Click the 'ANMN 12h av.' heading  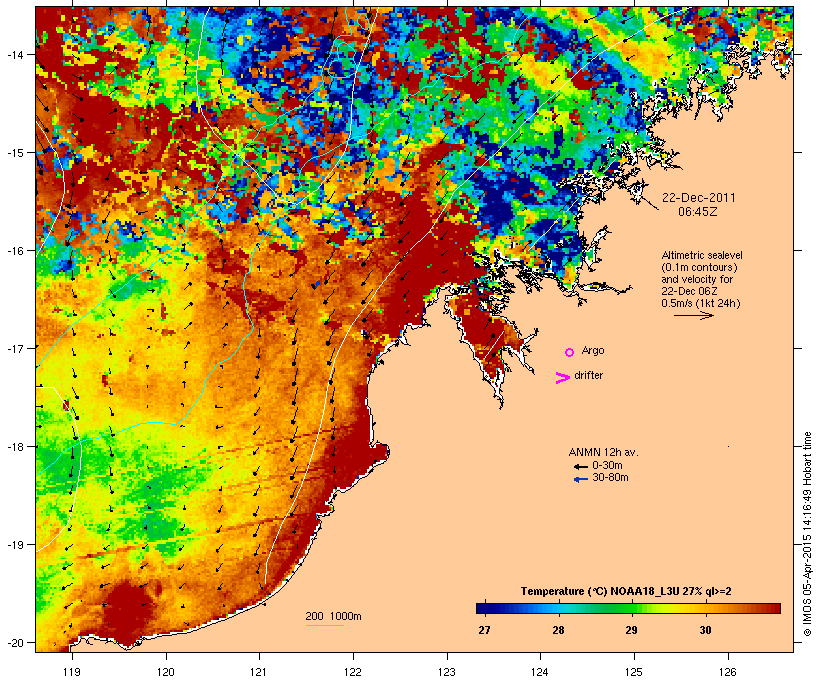point(603,452)
